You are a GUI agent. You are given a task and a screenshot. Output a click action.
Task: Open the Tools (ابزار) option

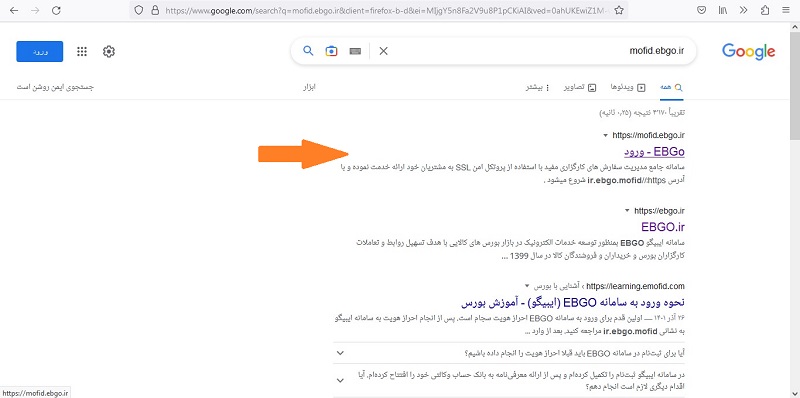coord(309,87)
